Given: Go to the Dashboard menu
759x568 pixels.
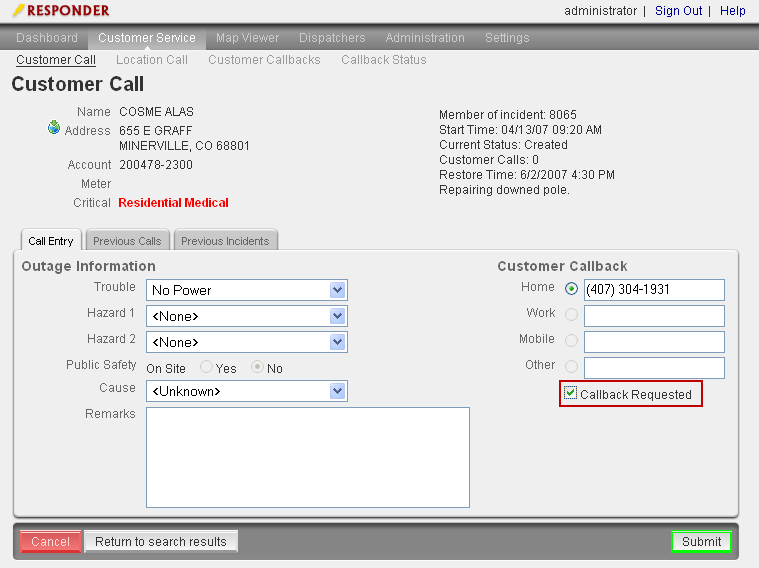Looking at the screenshot, I should tap(47, 38).
